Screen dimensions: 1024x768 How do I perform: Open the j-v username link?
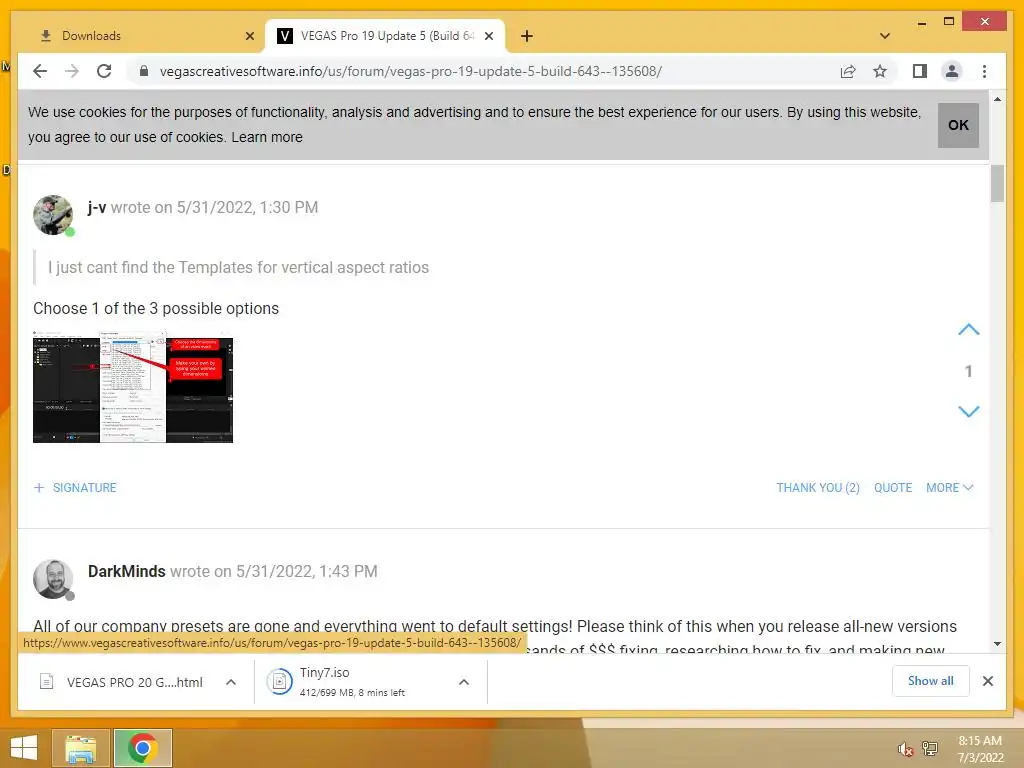click(97, 208)
